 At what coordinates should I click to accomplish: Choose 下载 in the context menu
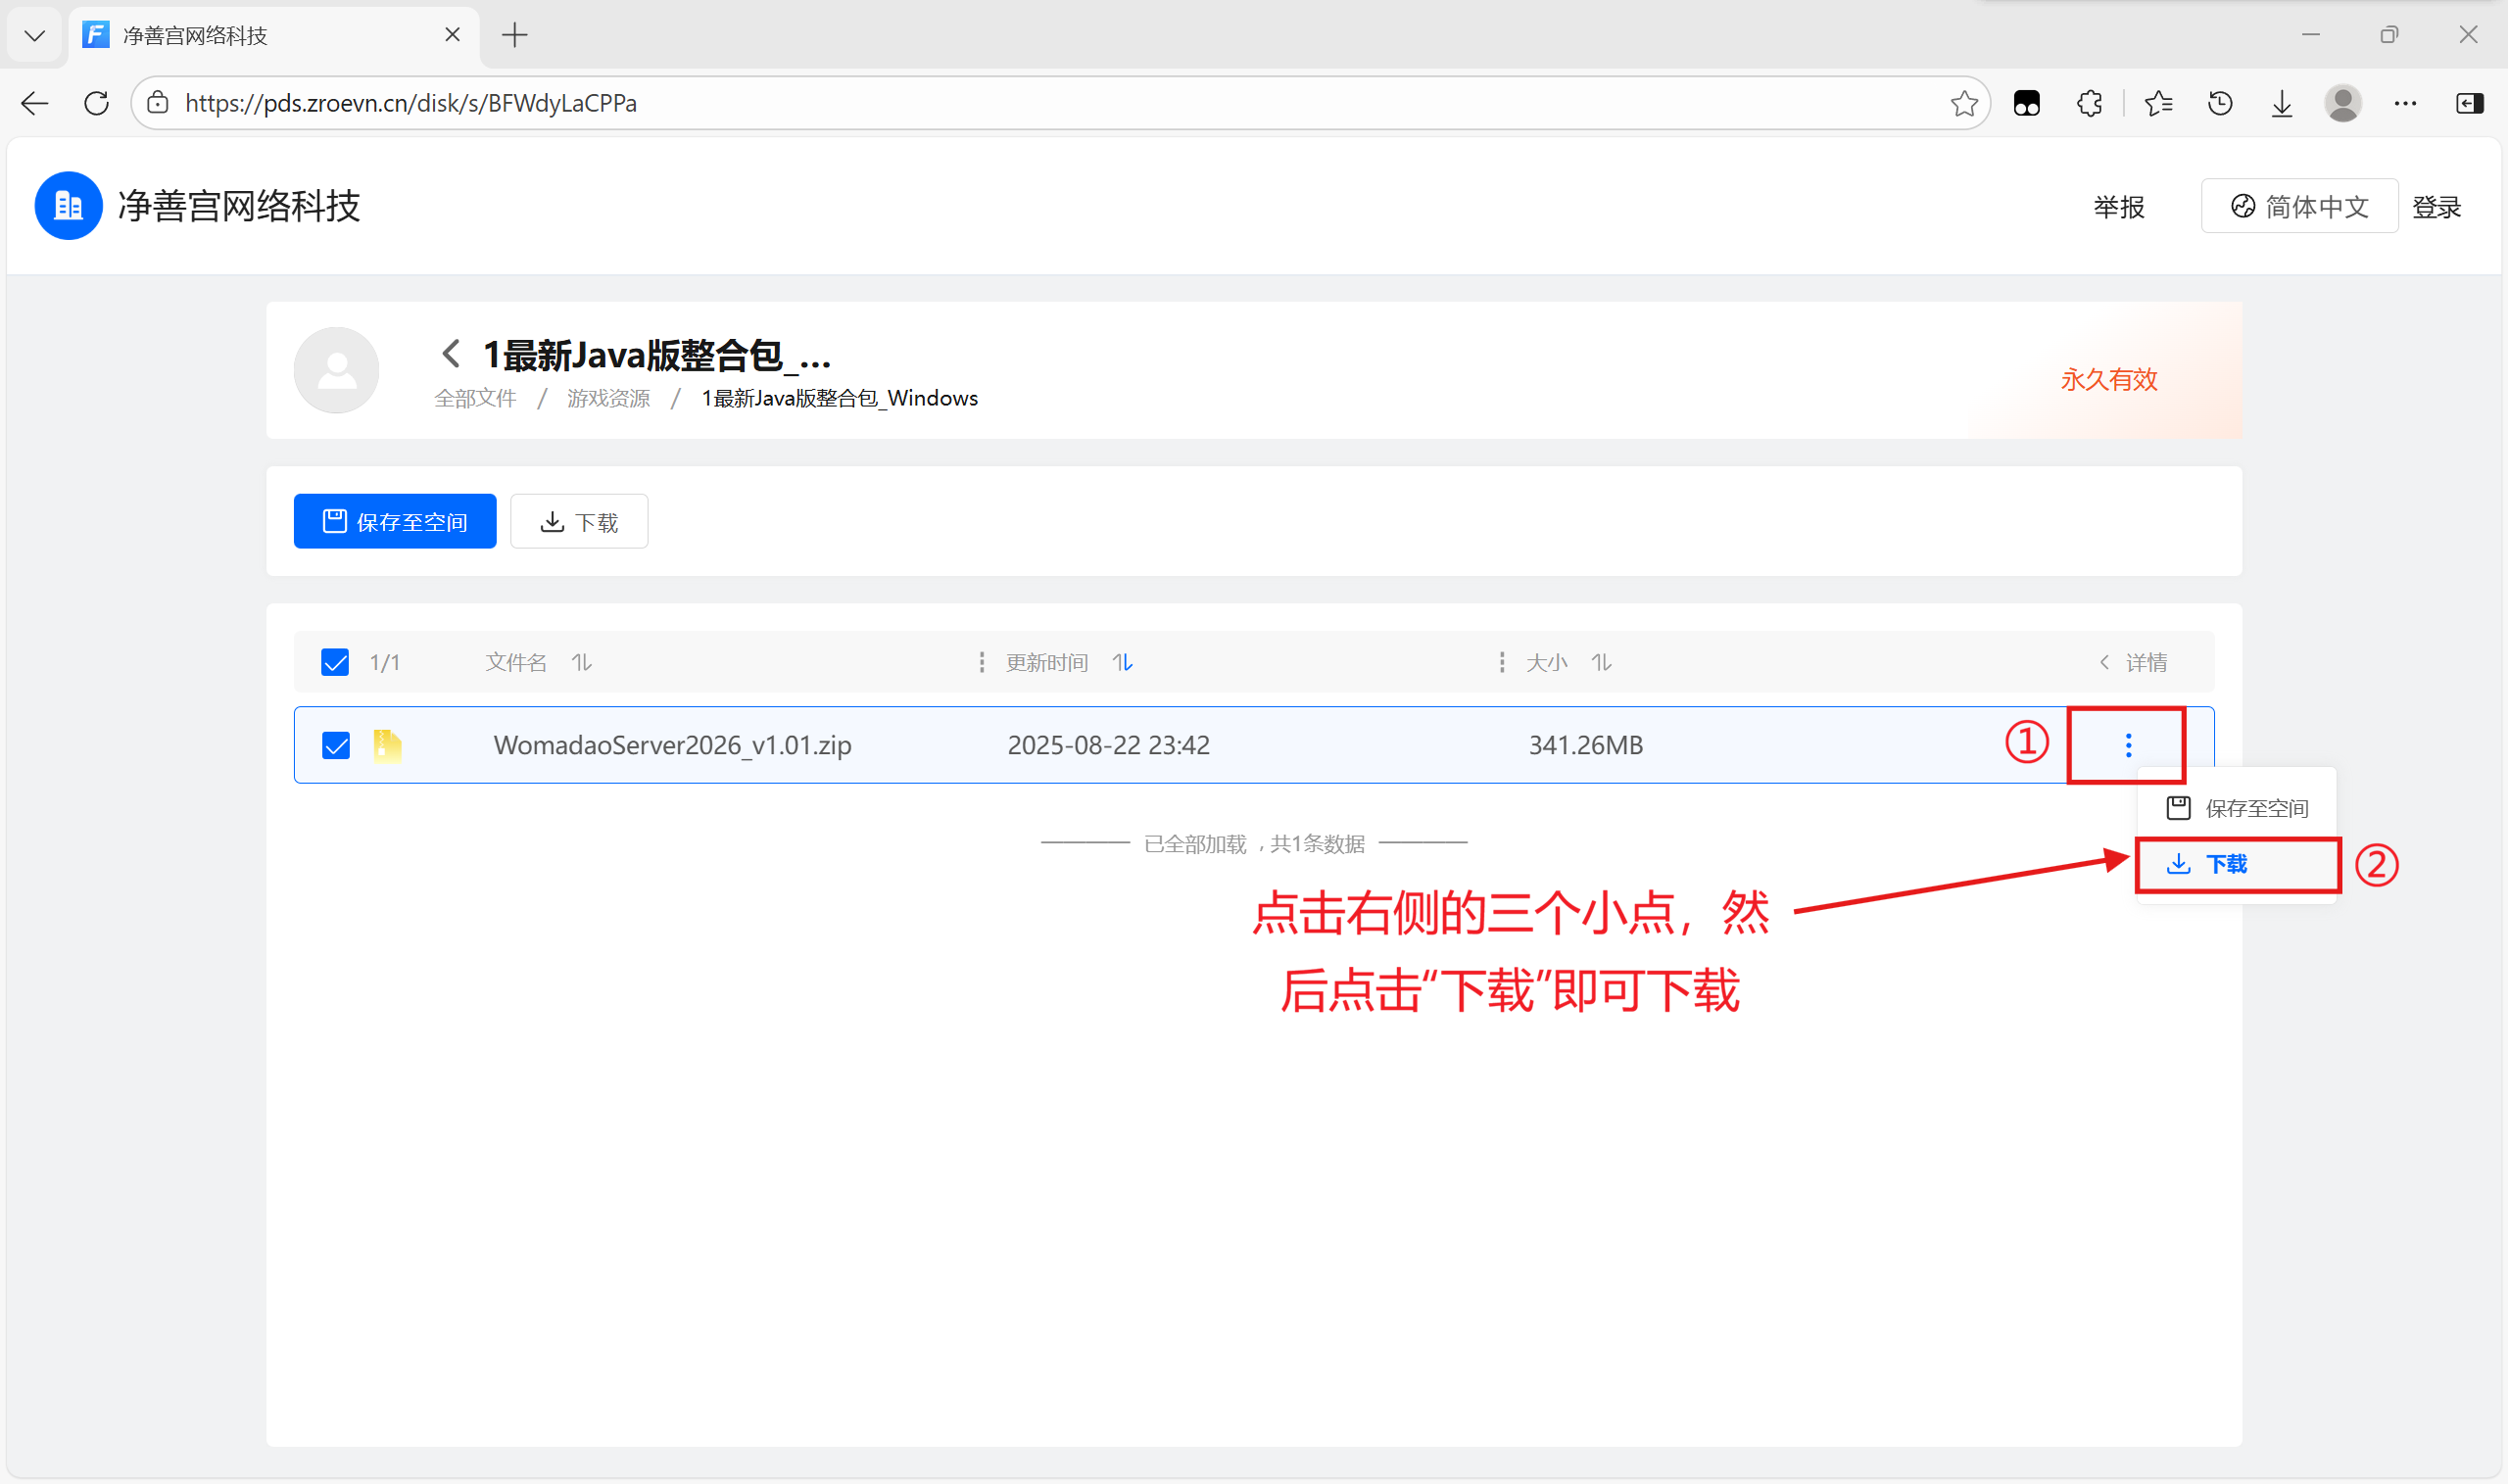tap(2225, 864)
